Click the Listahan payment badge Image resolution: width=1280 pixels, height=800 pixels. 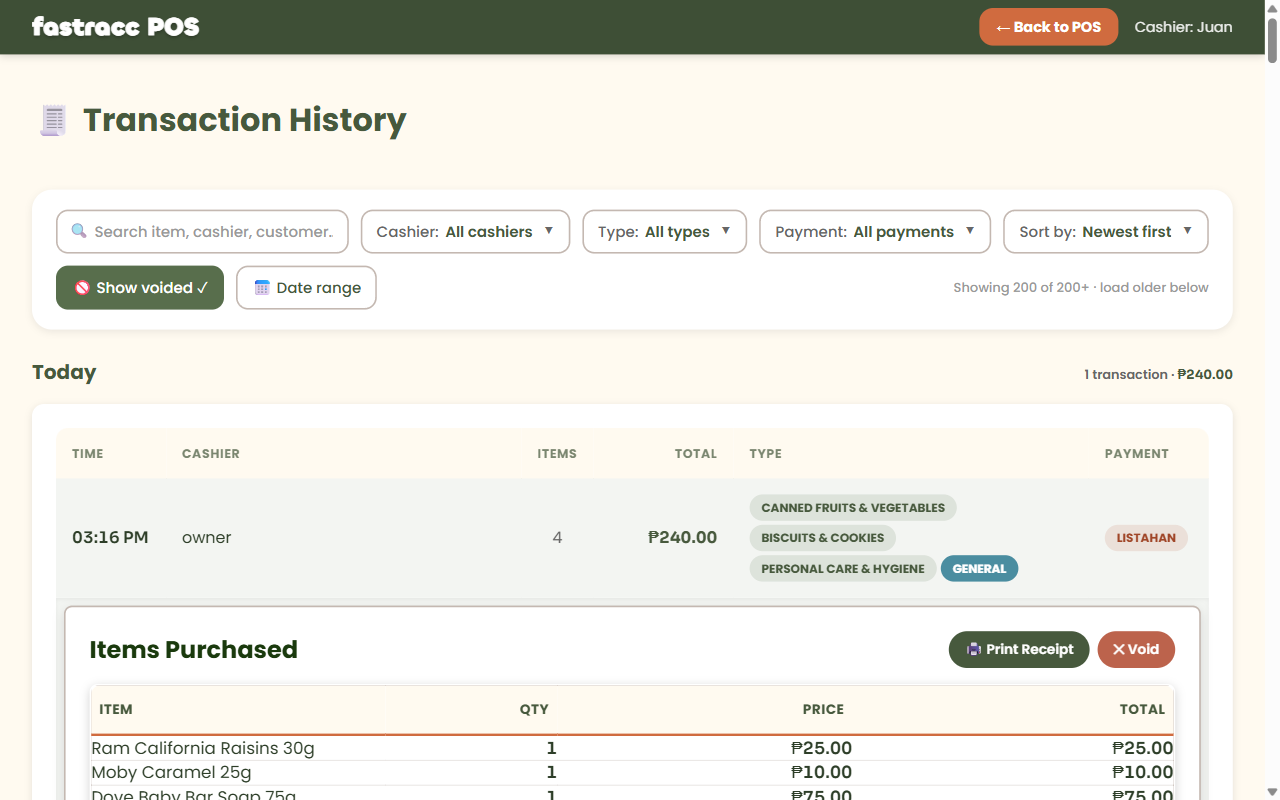click(1146, 538)
